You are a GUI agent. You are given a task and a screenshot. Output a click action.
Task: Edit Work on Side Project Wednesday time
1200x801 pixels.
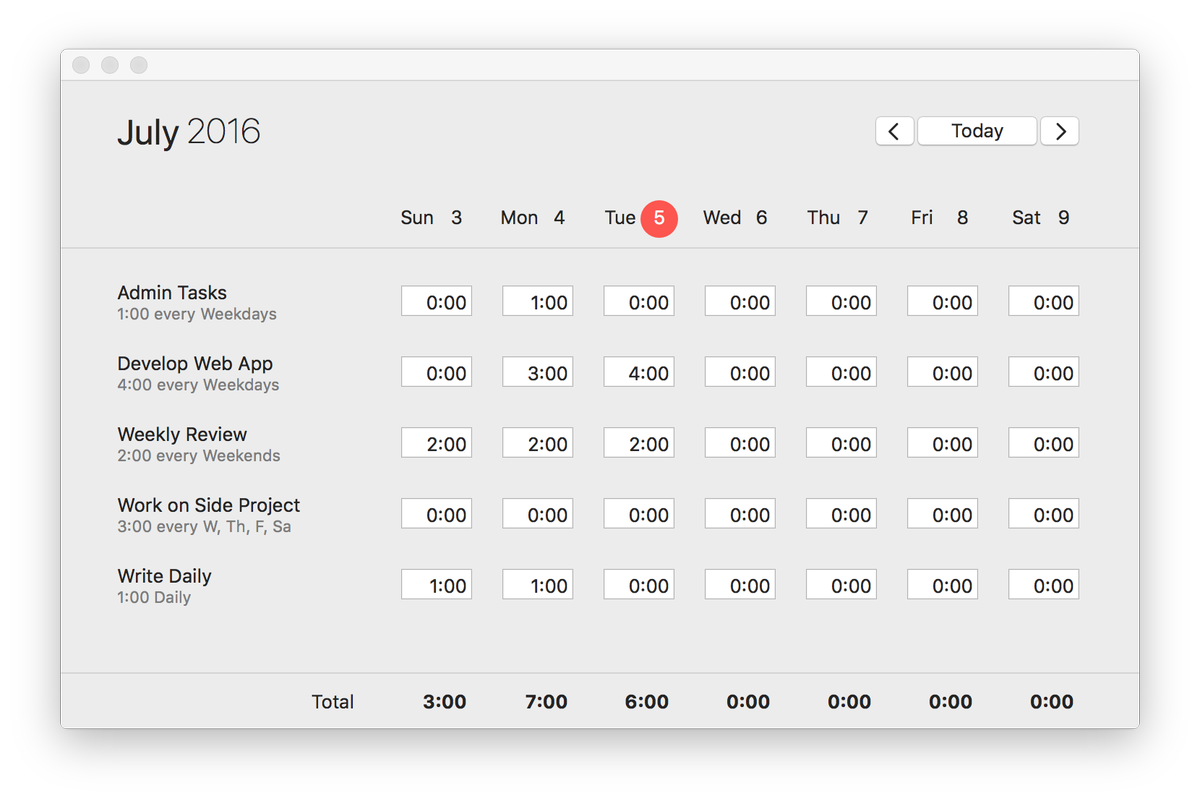740,515
